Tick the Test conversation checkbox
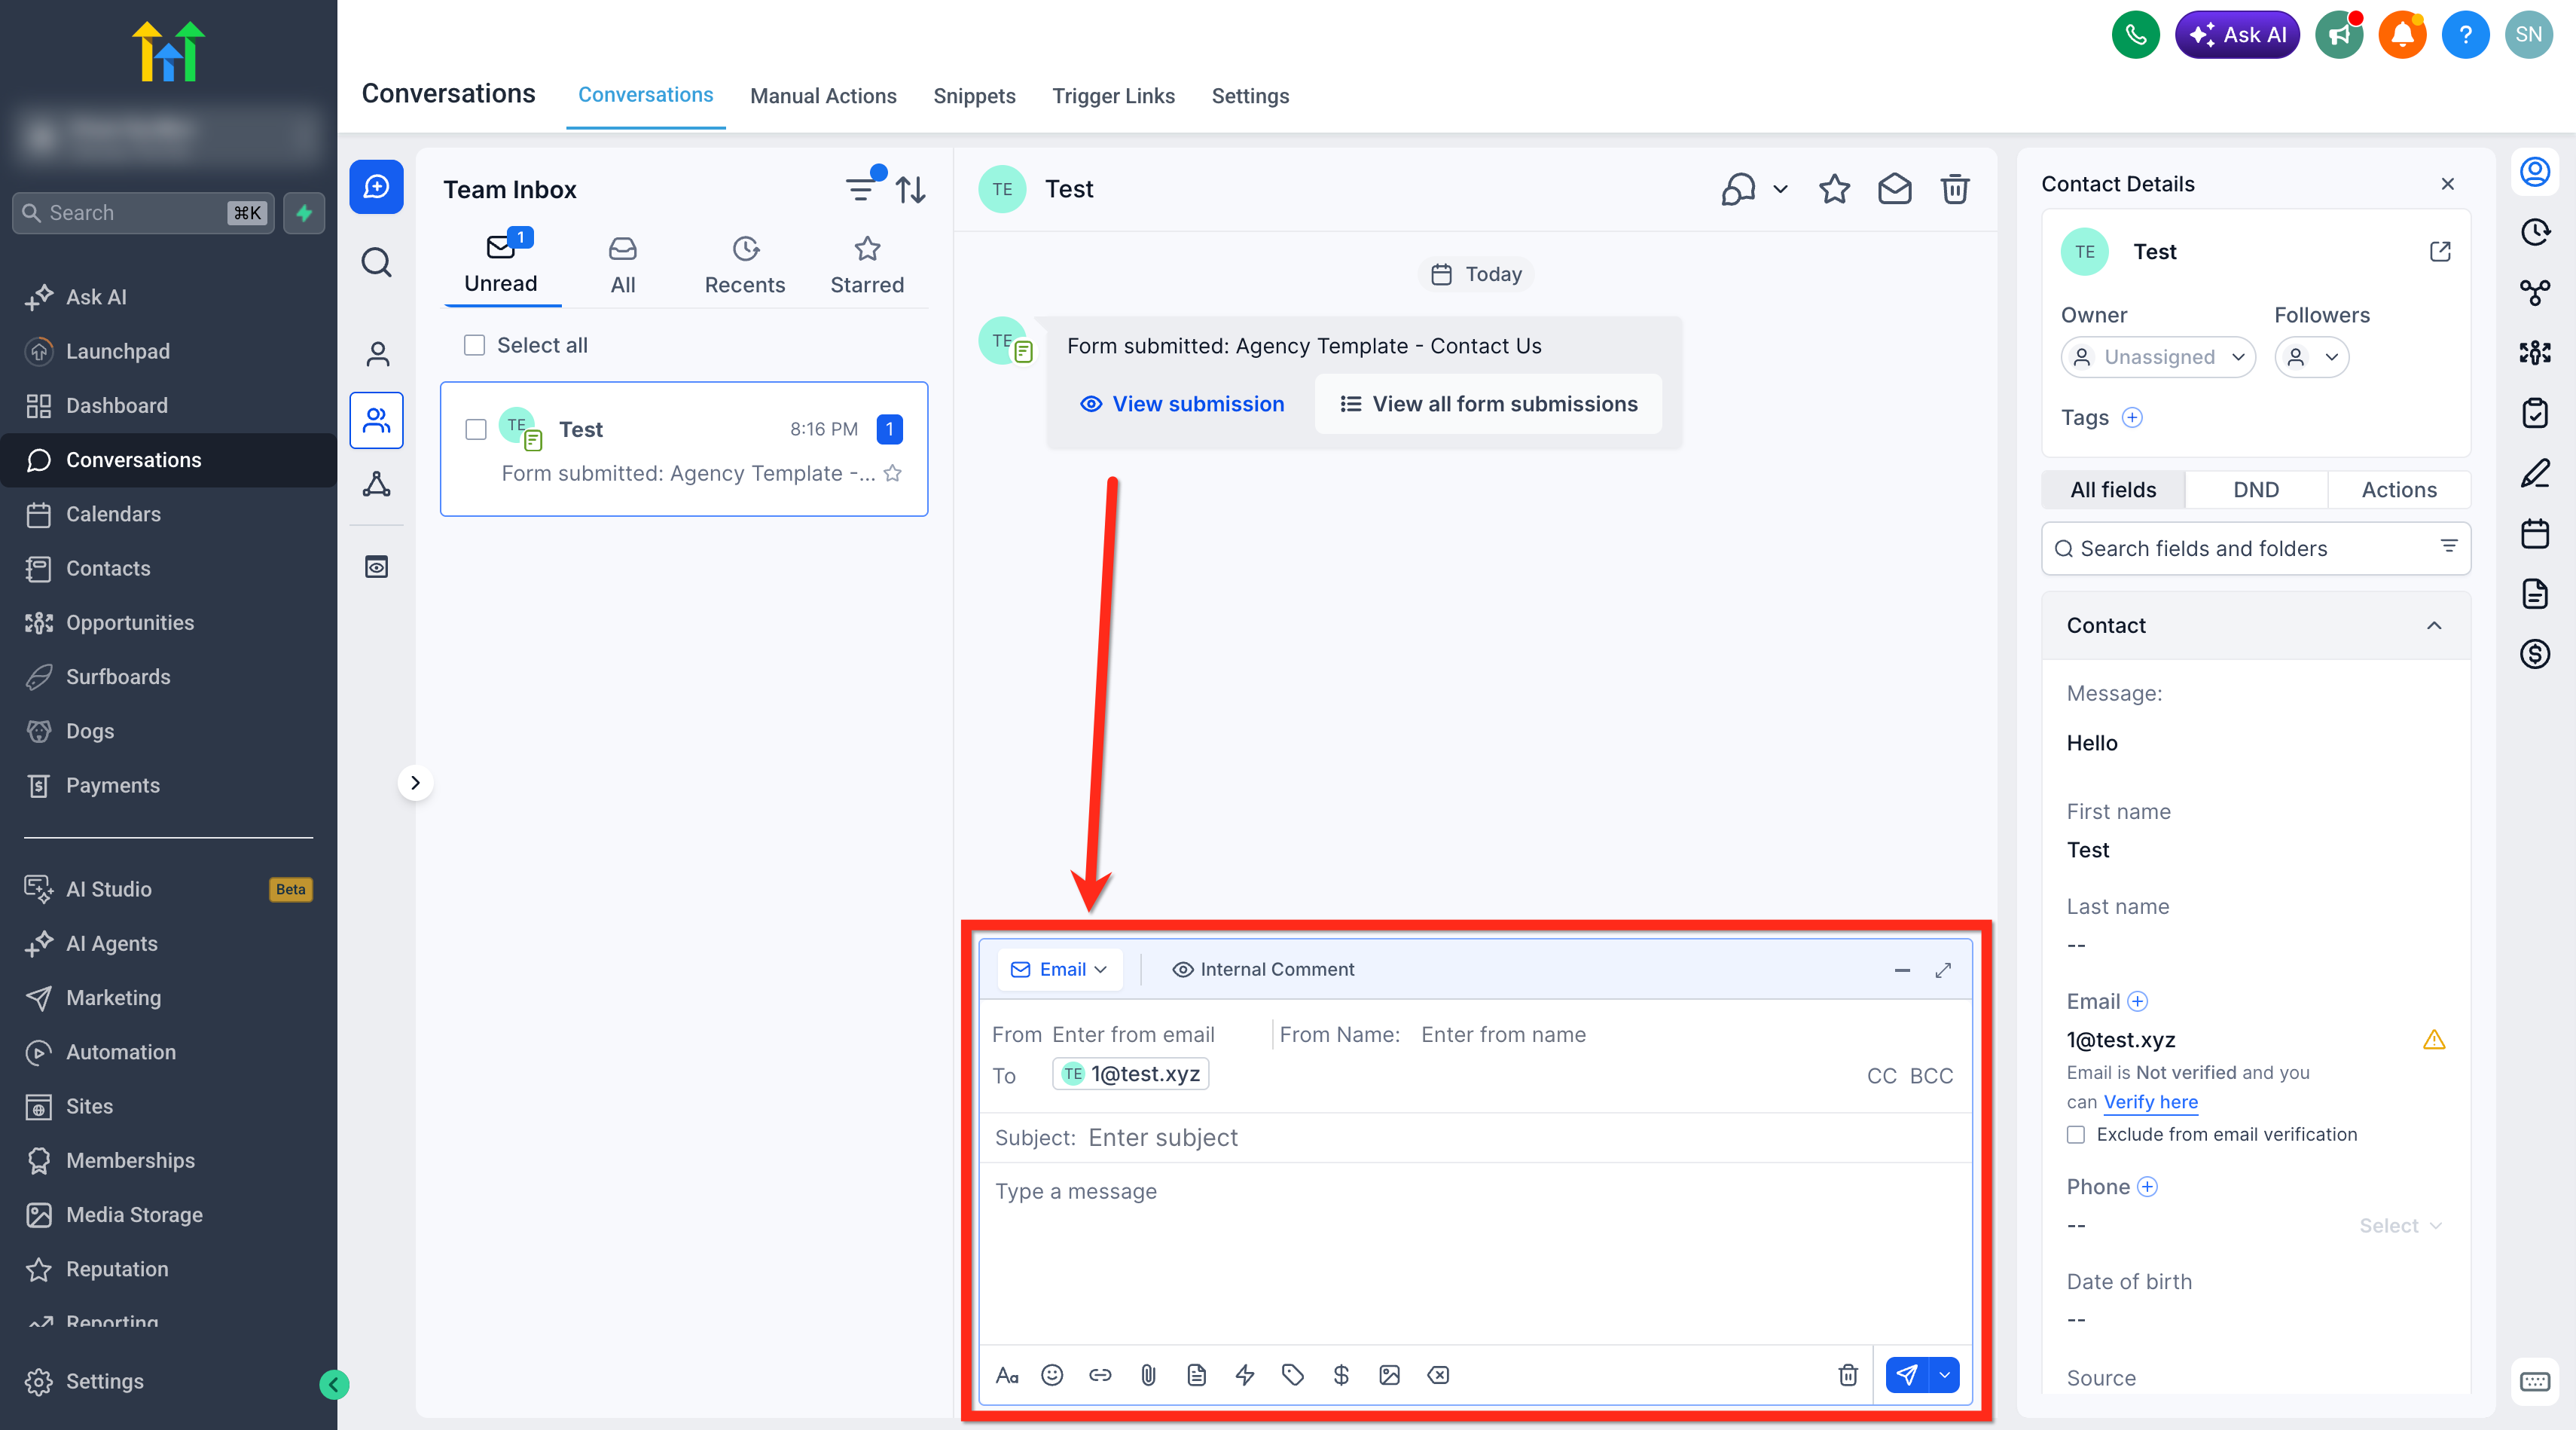The width and height of the screenshot is (2576, 1430). coord(476,429)
